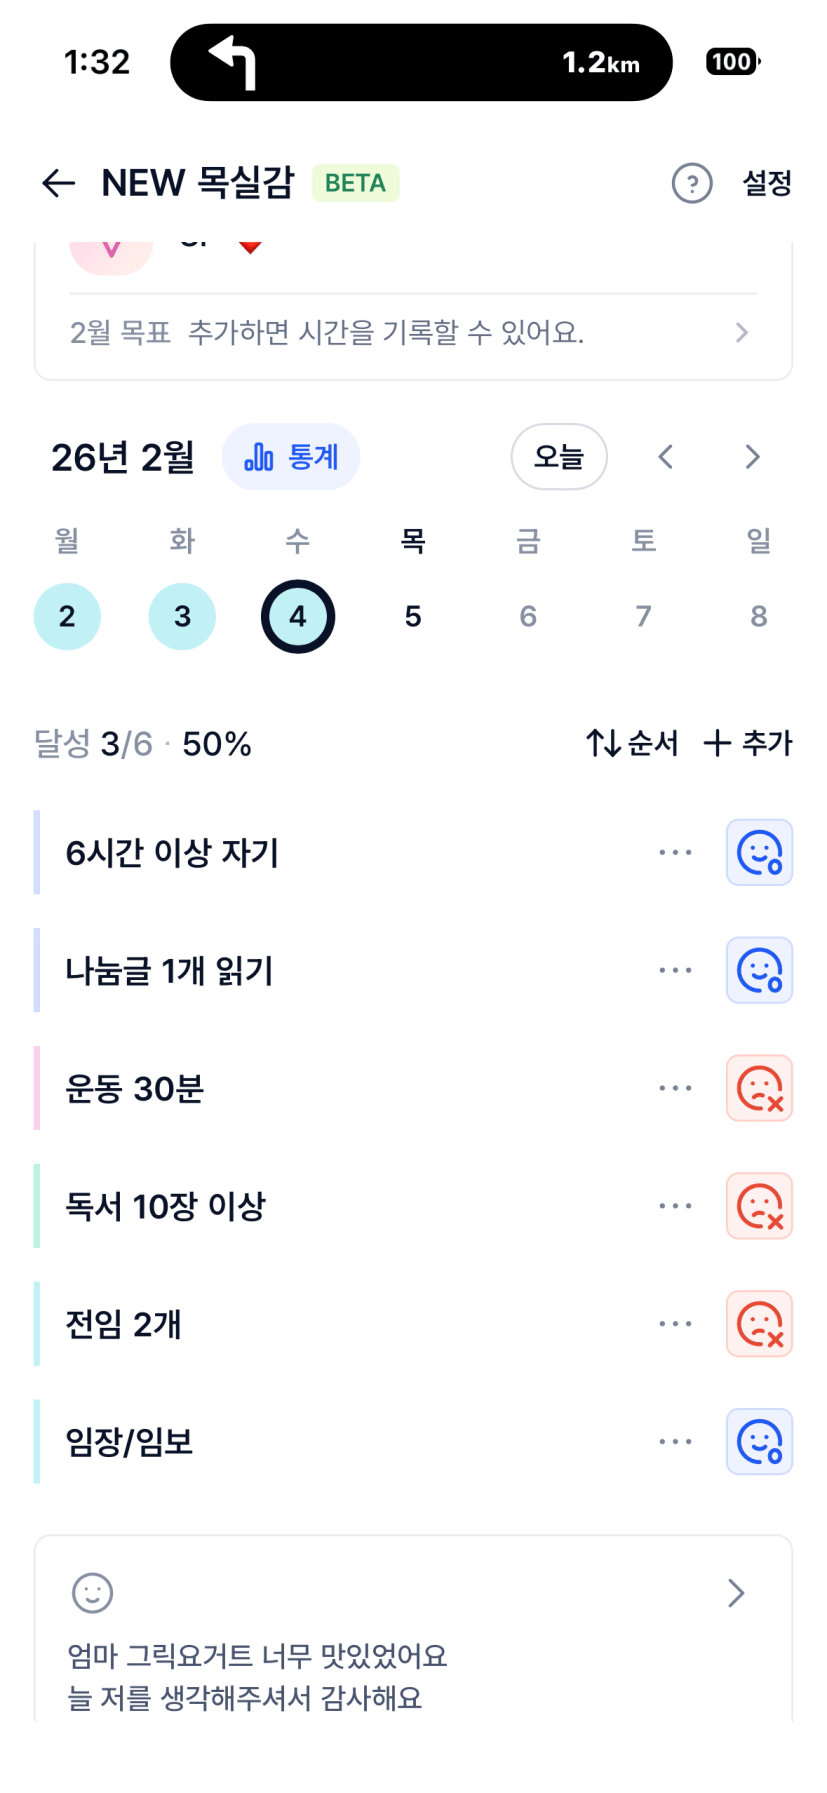The image size is (827, 1793).
Task: Select day 5 Thursday in calendar
Action: tap(413, 616)
